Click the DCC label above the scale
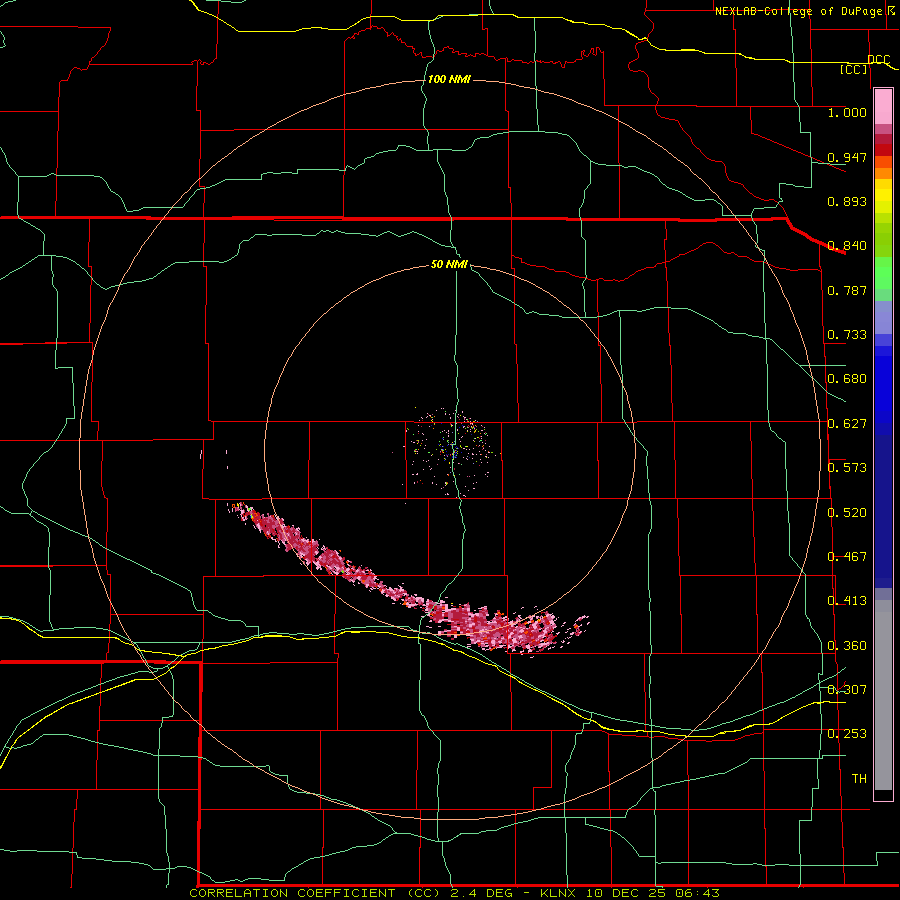The width and height of the screenshot is (900, 900). (878, 60)
